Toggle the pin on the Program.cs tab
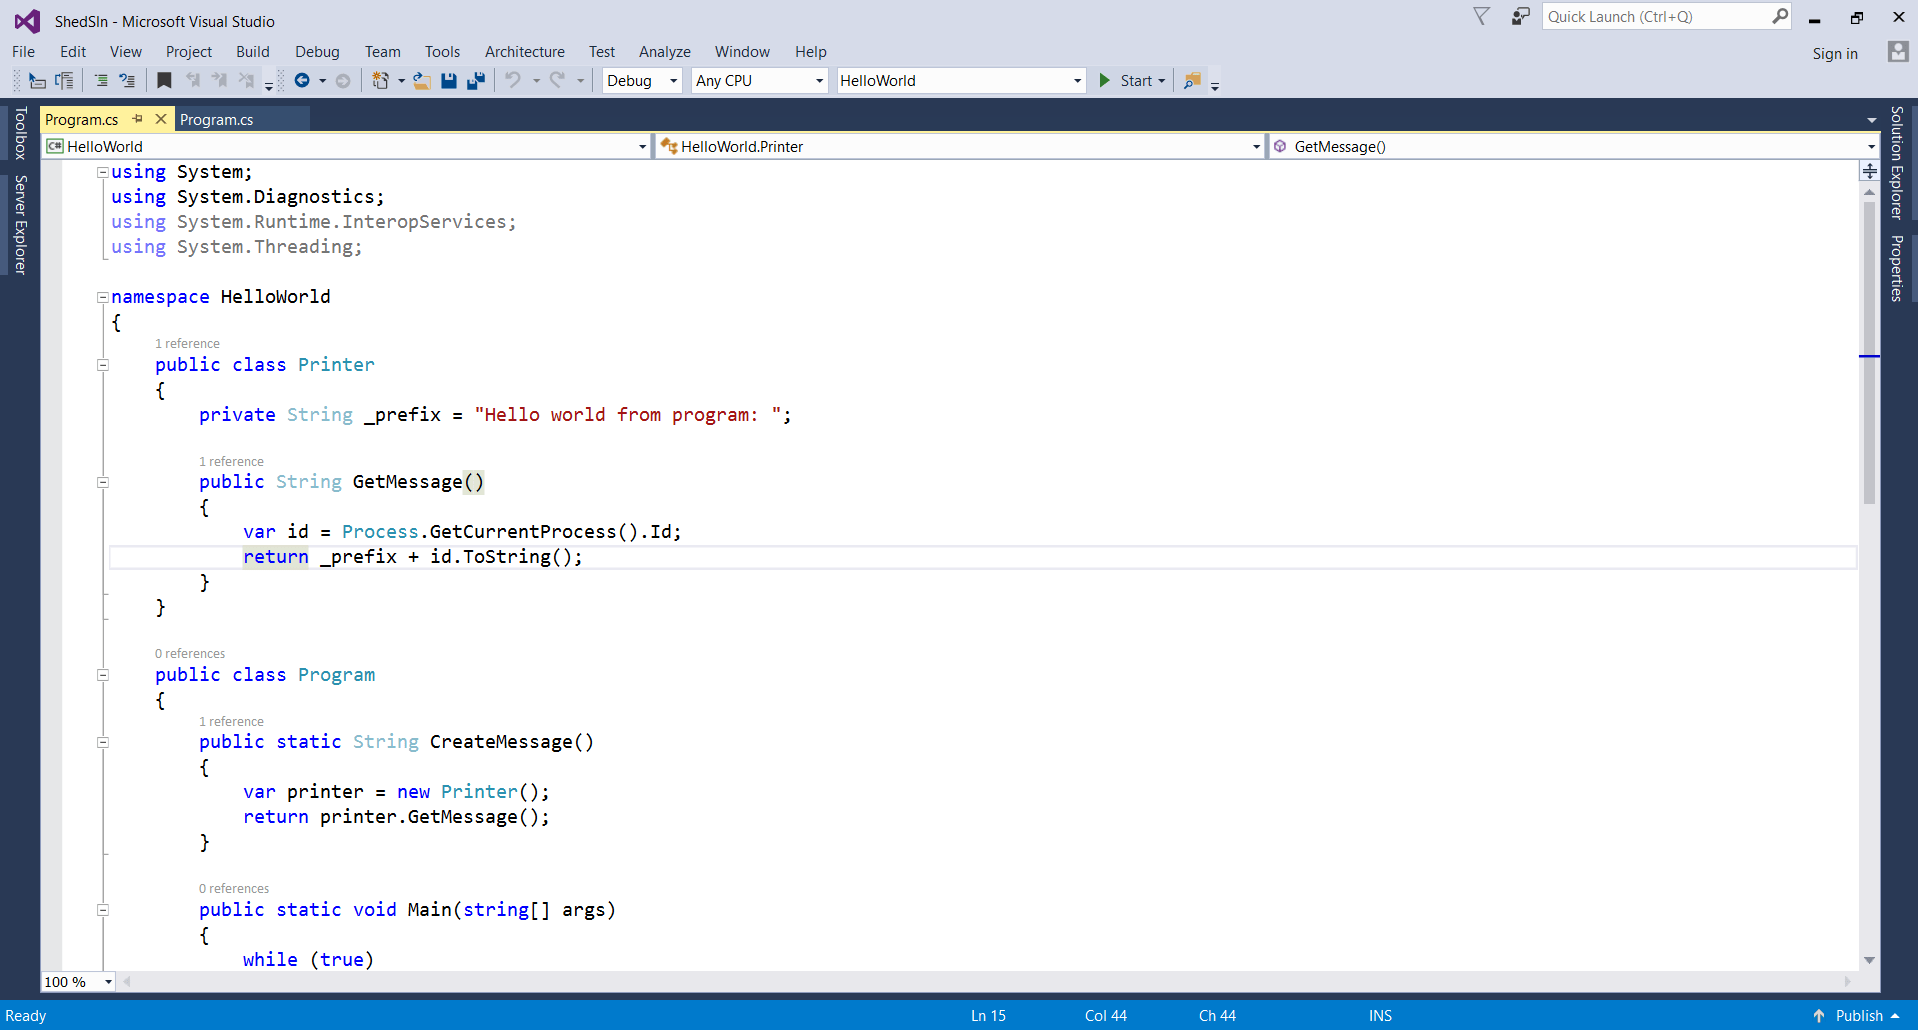This screenshot has height=1030, width=1918. tap(138, 118)
